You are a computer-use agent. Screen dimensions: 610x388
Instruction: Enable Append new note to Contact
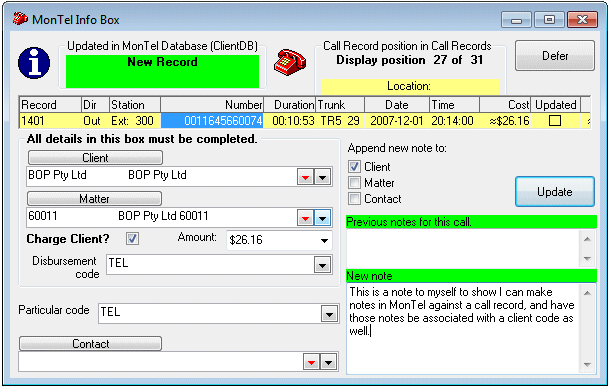[354, 198]
